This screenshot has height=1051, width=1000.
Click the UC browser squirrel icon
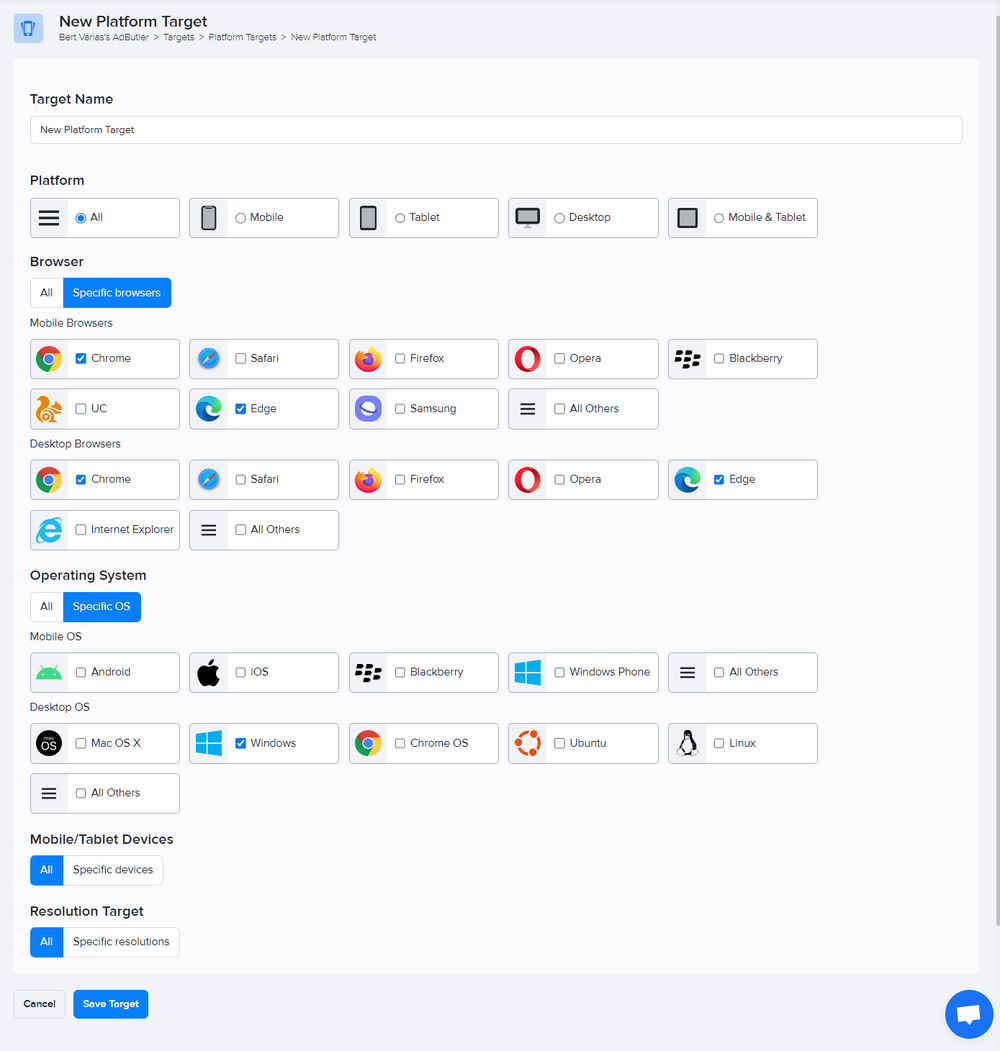point(49,409)
